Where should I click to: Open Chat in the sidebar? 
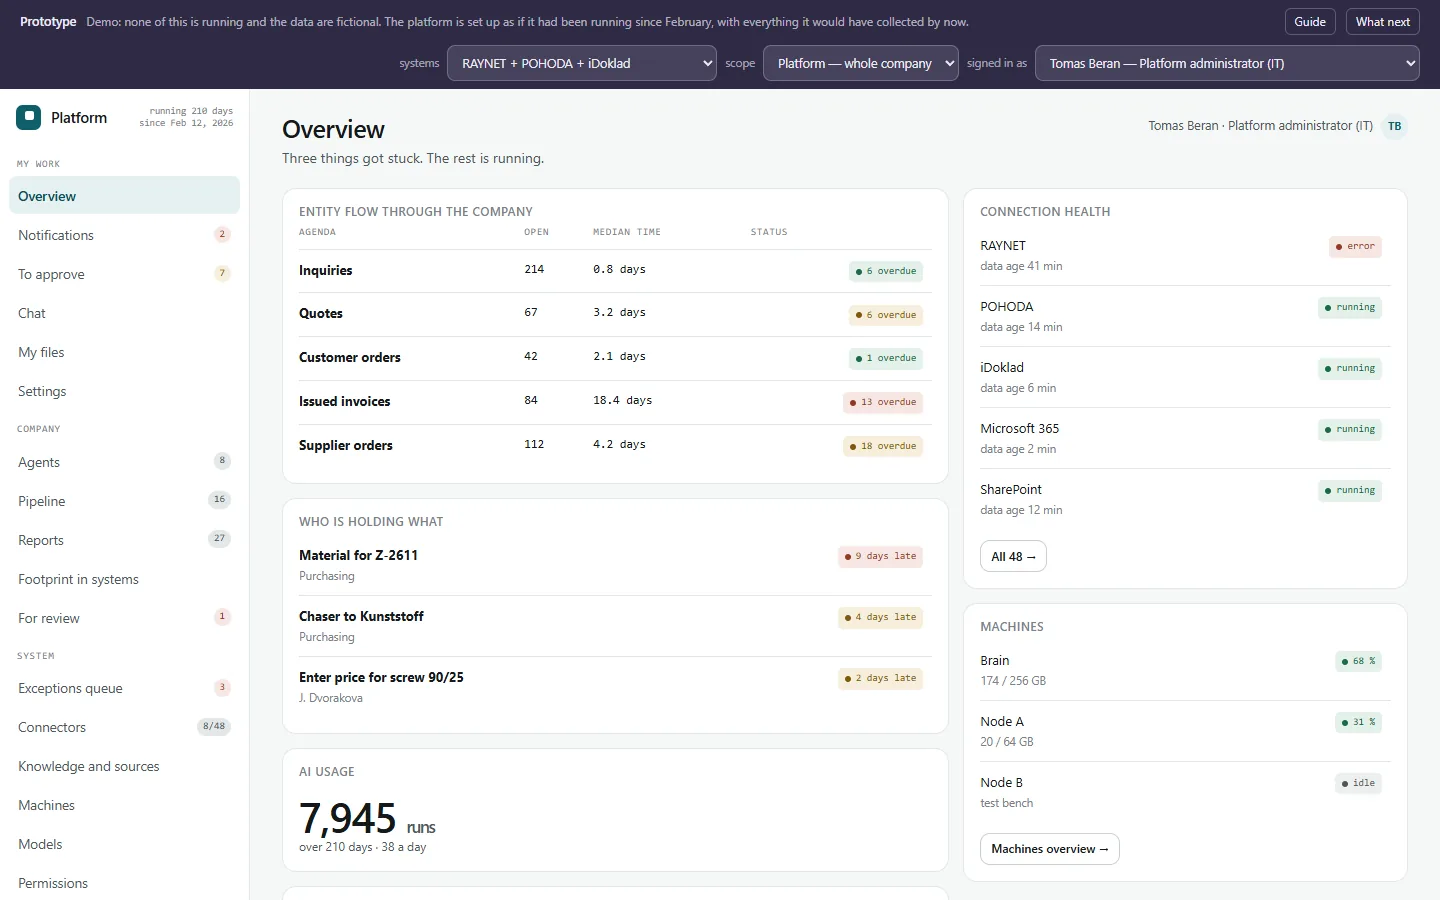point(124,313)
